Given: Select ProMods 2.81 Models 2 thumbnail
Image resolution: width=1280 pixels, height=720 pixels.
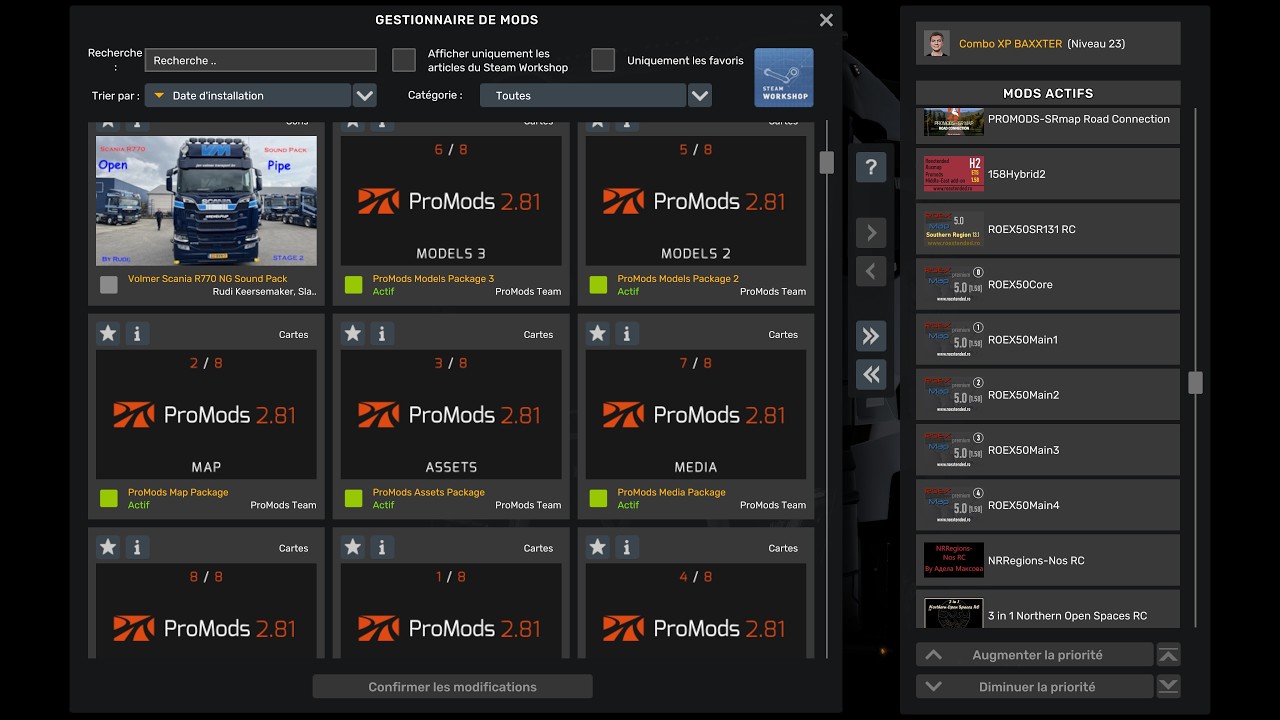Looking at the screenshot, I should point(696,201).
